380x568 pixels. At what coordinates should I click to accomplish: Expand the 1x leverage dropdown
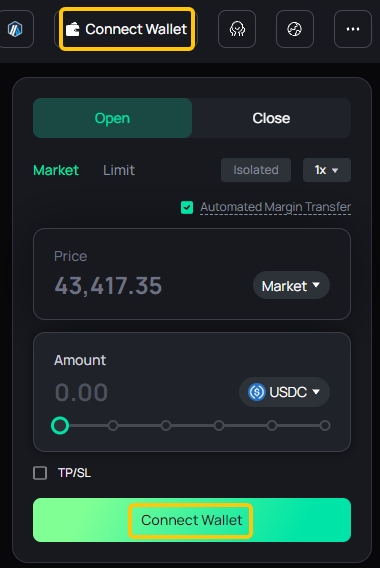tap(327, 170)
